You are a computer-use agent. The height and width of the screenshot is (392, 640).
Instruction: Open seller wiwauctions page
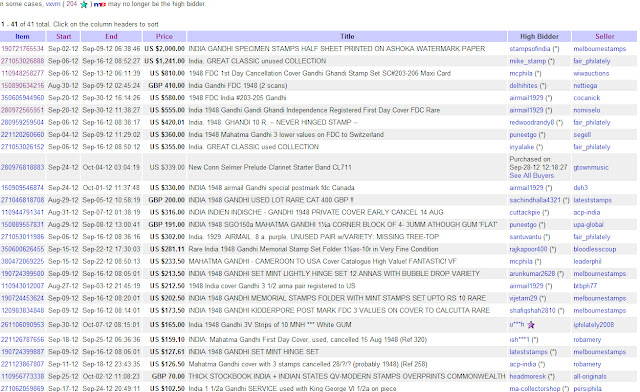point(591,73)
